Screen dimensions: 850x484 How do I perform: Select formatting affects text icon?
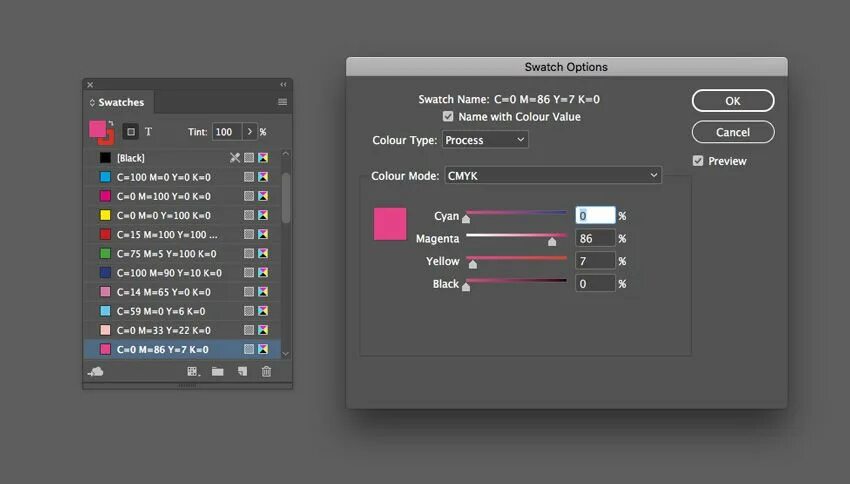tap(148, 131)
